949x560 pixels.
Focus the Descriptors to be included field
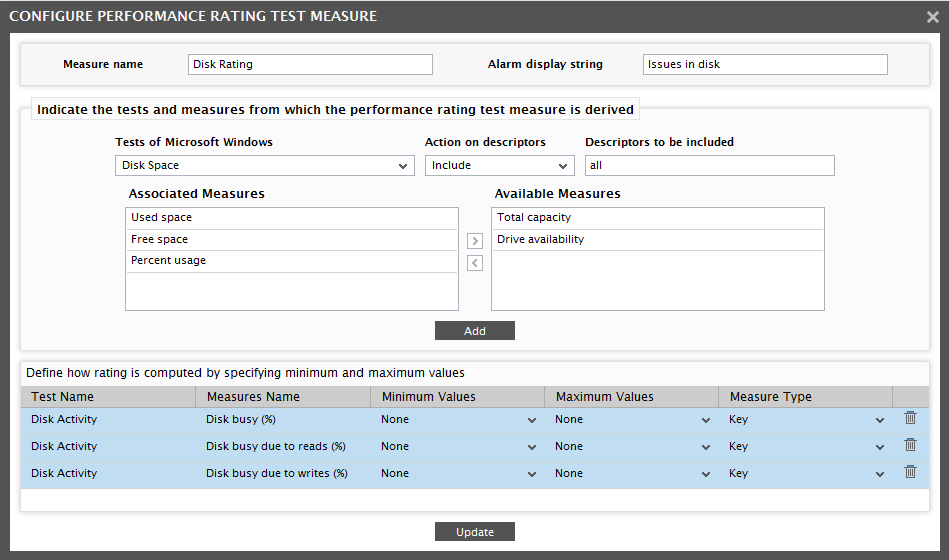click(709, 165)
